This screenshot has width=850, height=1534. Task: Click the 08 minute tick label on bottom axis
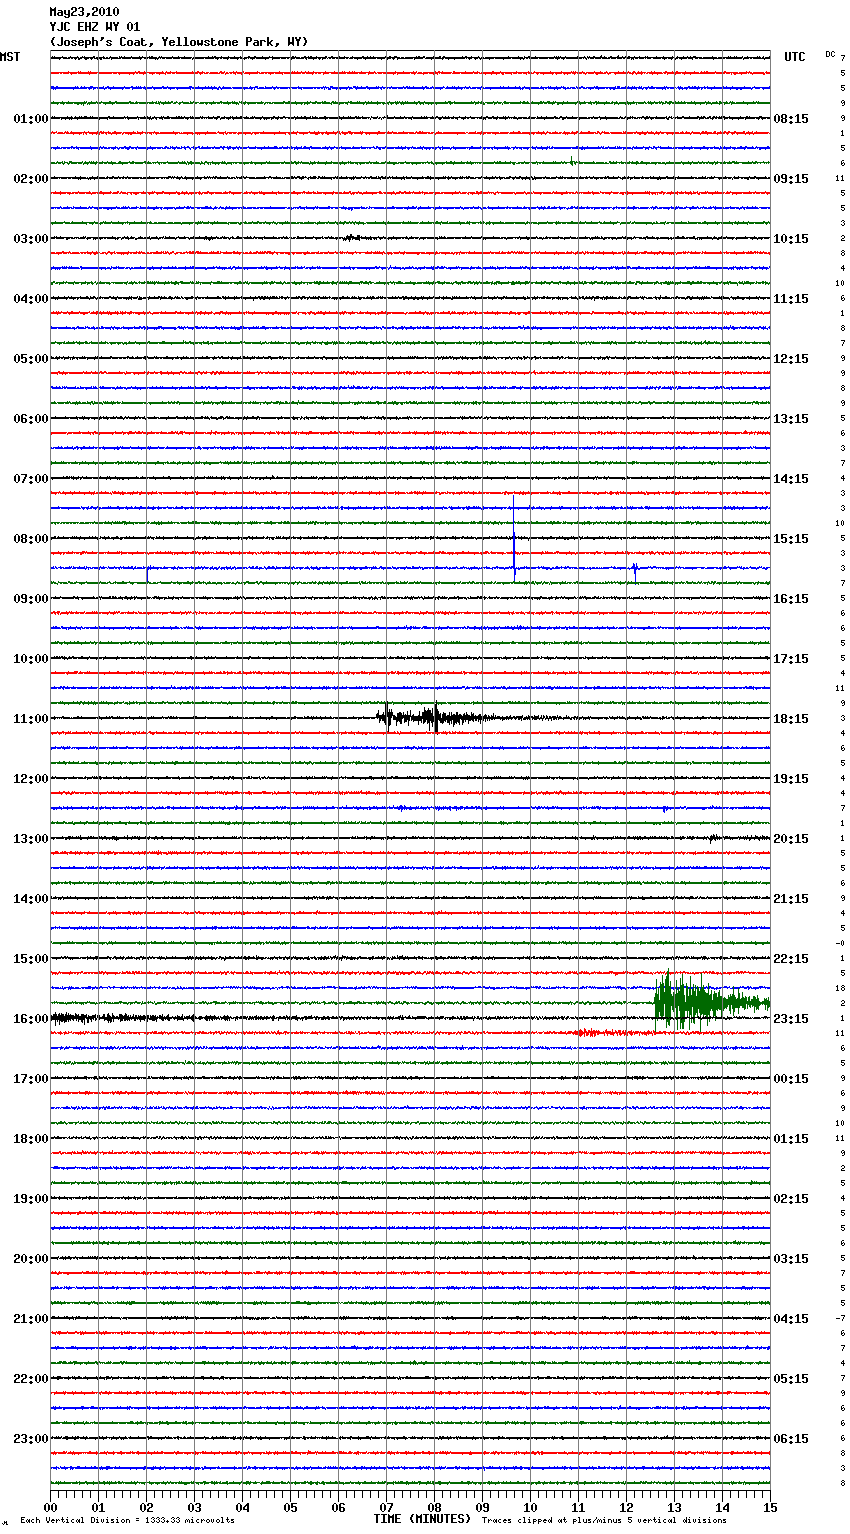pos(434,1507)
